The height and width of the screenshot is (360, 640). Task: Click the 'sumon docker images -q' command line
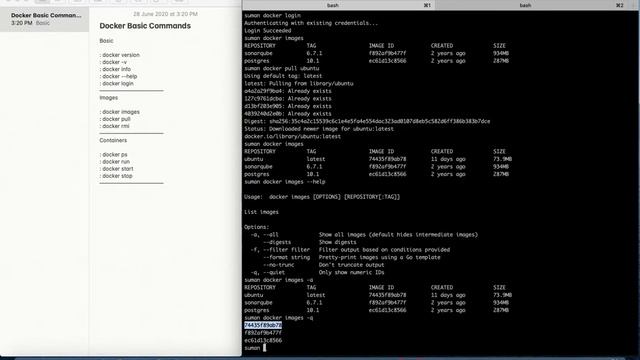[x=279, y=318]
